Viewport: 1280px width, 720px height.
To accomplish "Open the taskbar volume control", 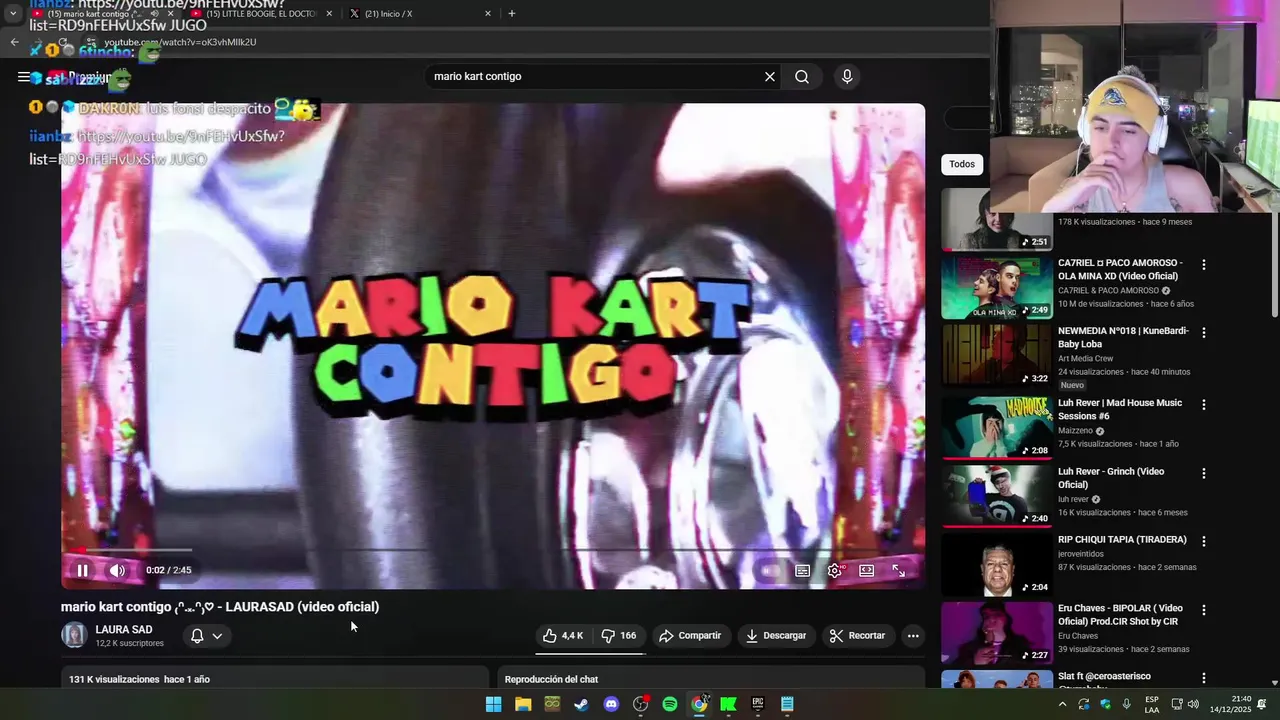I will pos(1193,704).
